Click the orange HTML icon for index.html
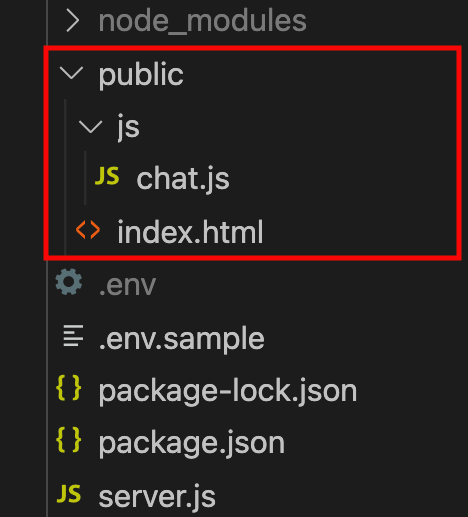468x517 pixels. [x=88, y=229]
